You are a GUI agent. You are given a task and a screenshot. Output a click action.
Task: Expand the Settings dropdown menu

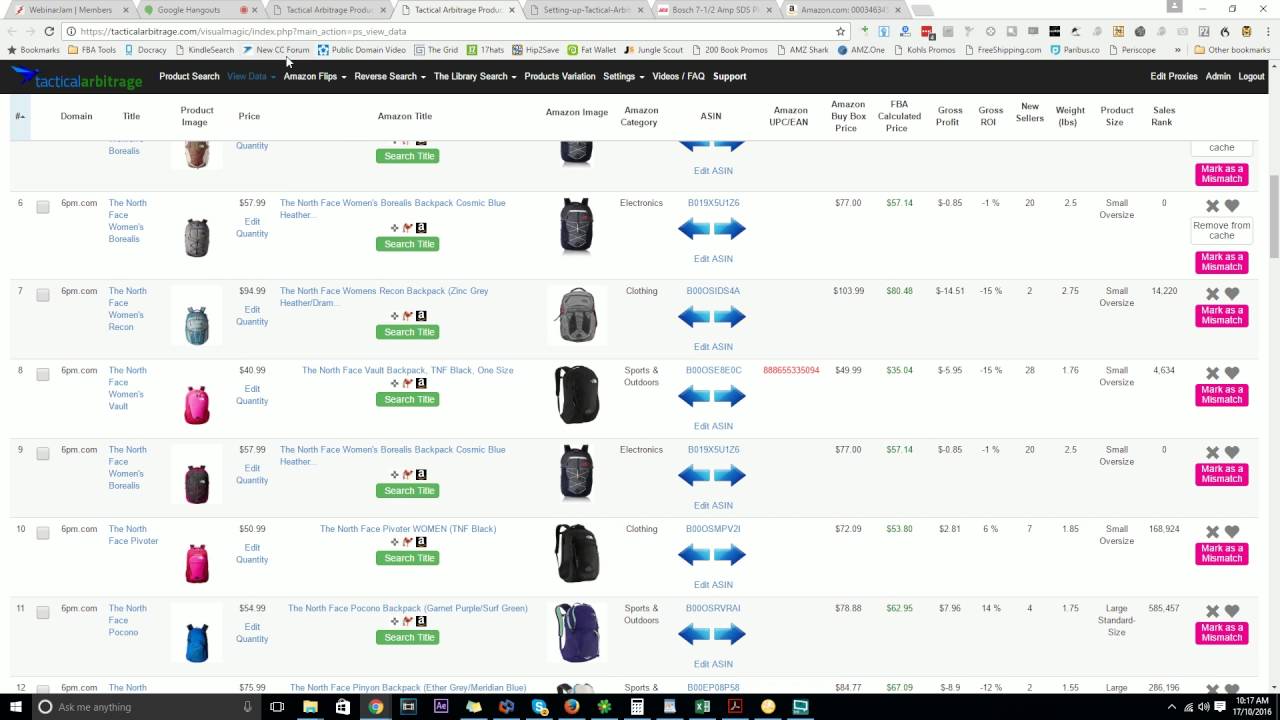tap(623, 76)
